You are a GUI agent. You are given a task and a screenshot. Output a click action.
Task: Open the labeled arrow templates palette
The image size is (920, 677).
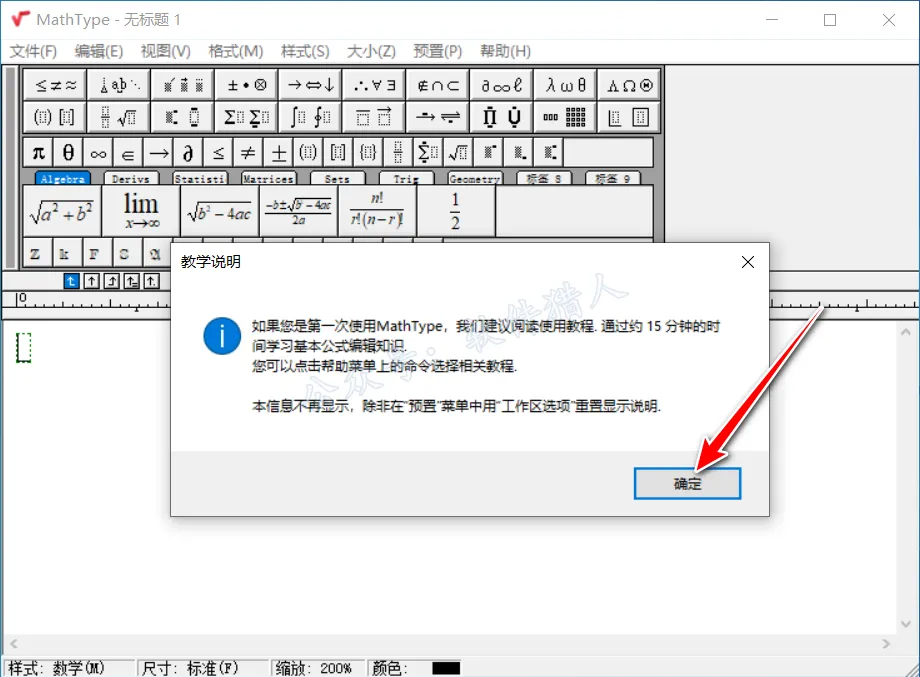tap(438, 117)
